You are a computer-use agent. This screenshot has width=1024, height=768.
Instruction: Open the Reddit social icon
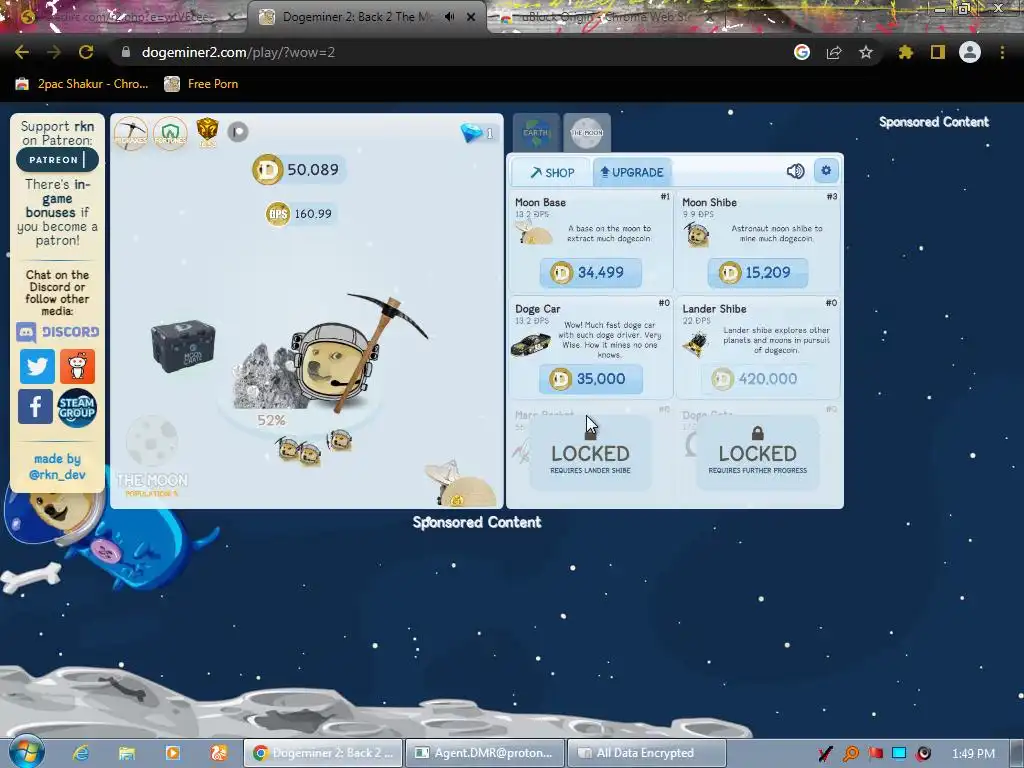pyautogui.click(x=77, y=366)
